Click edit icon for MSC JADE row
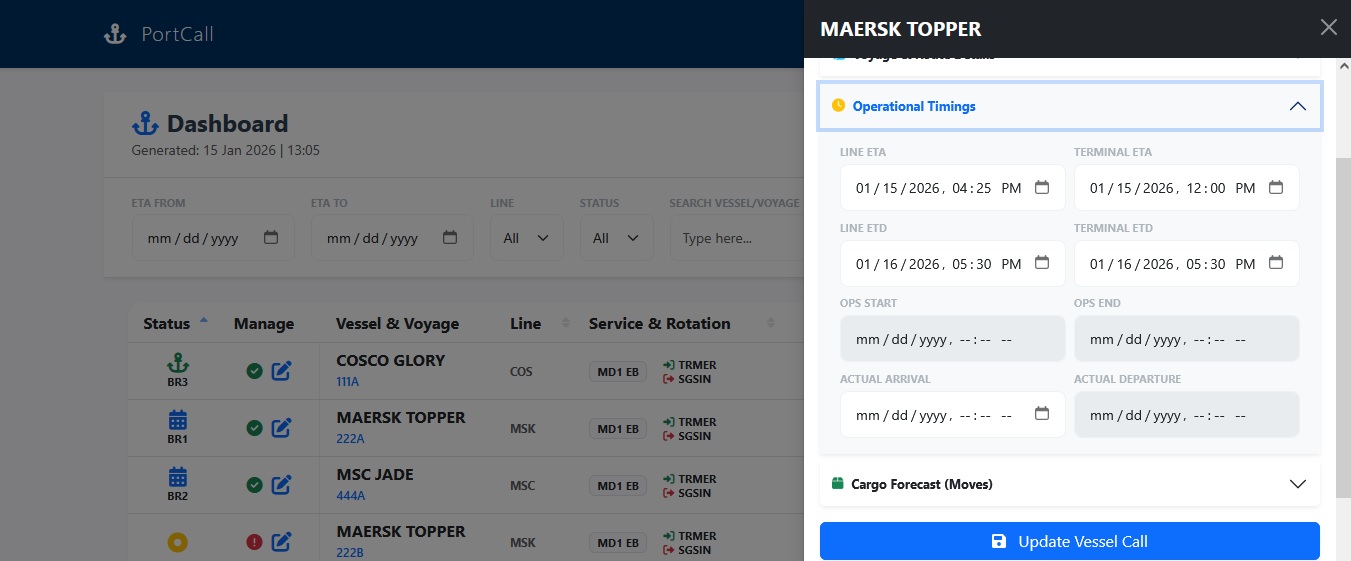The image size is (1351, 561). tap(282, 485)
